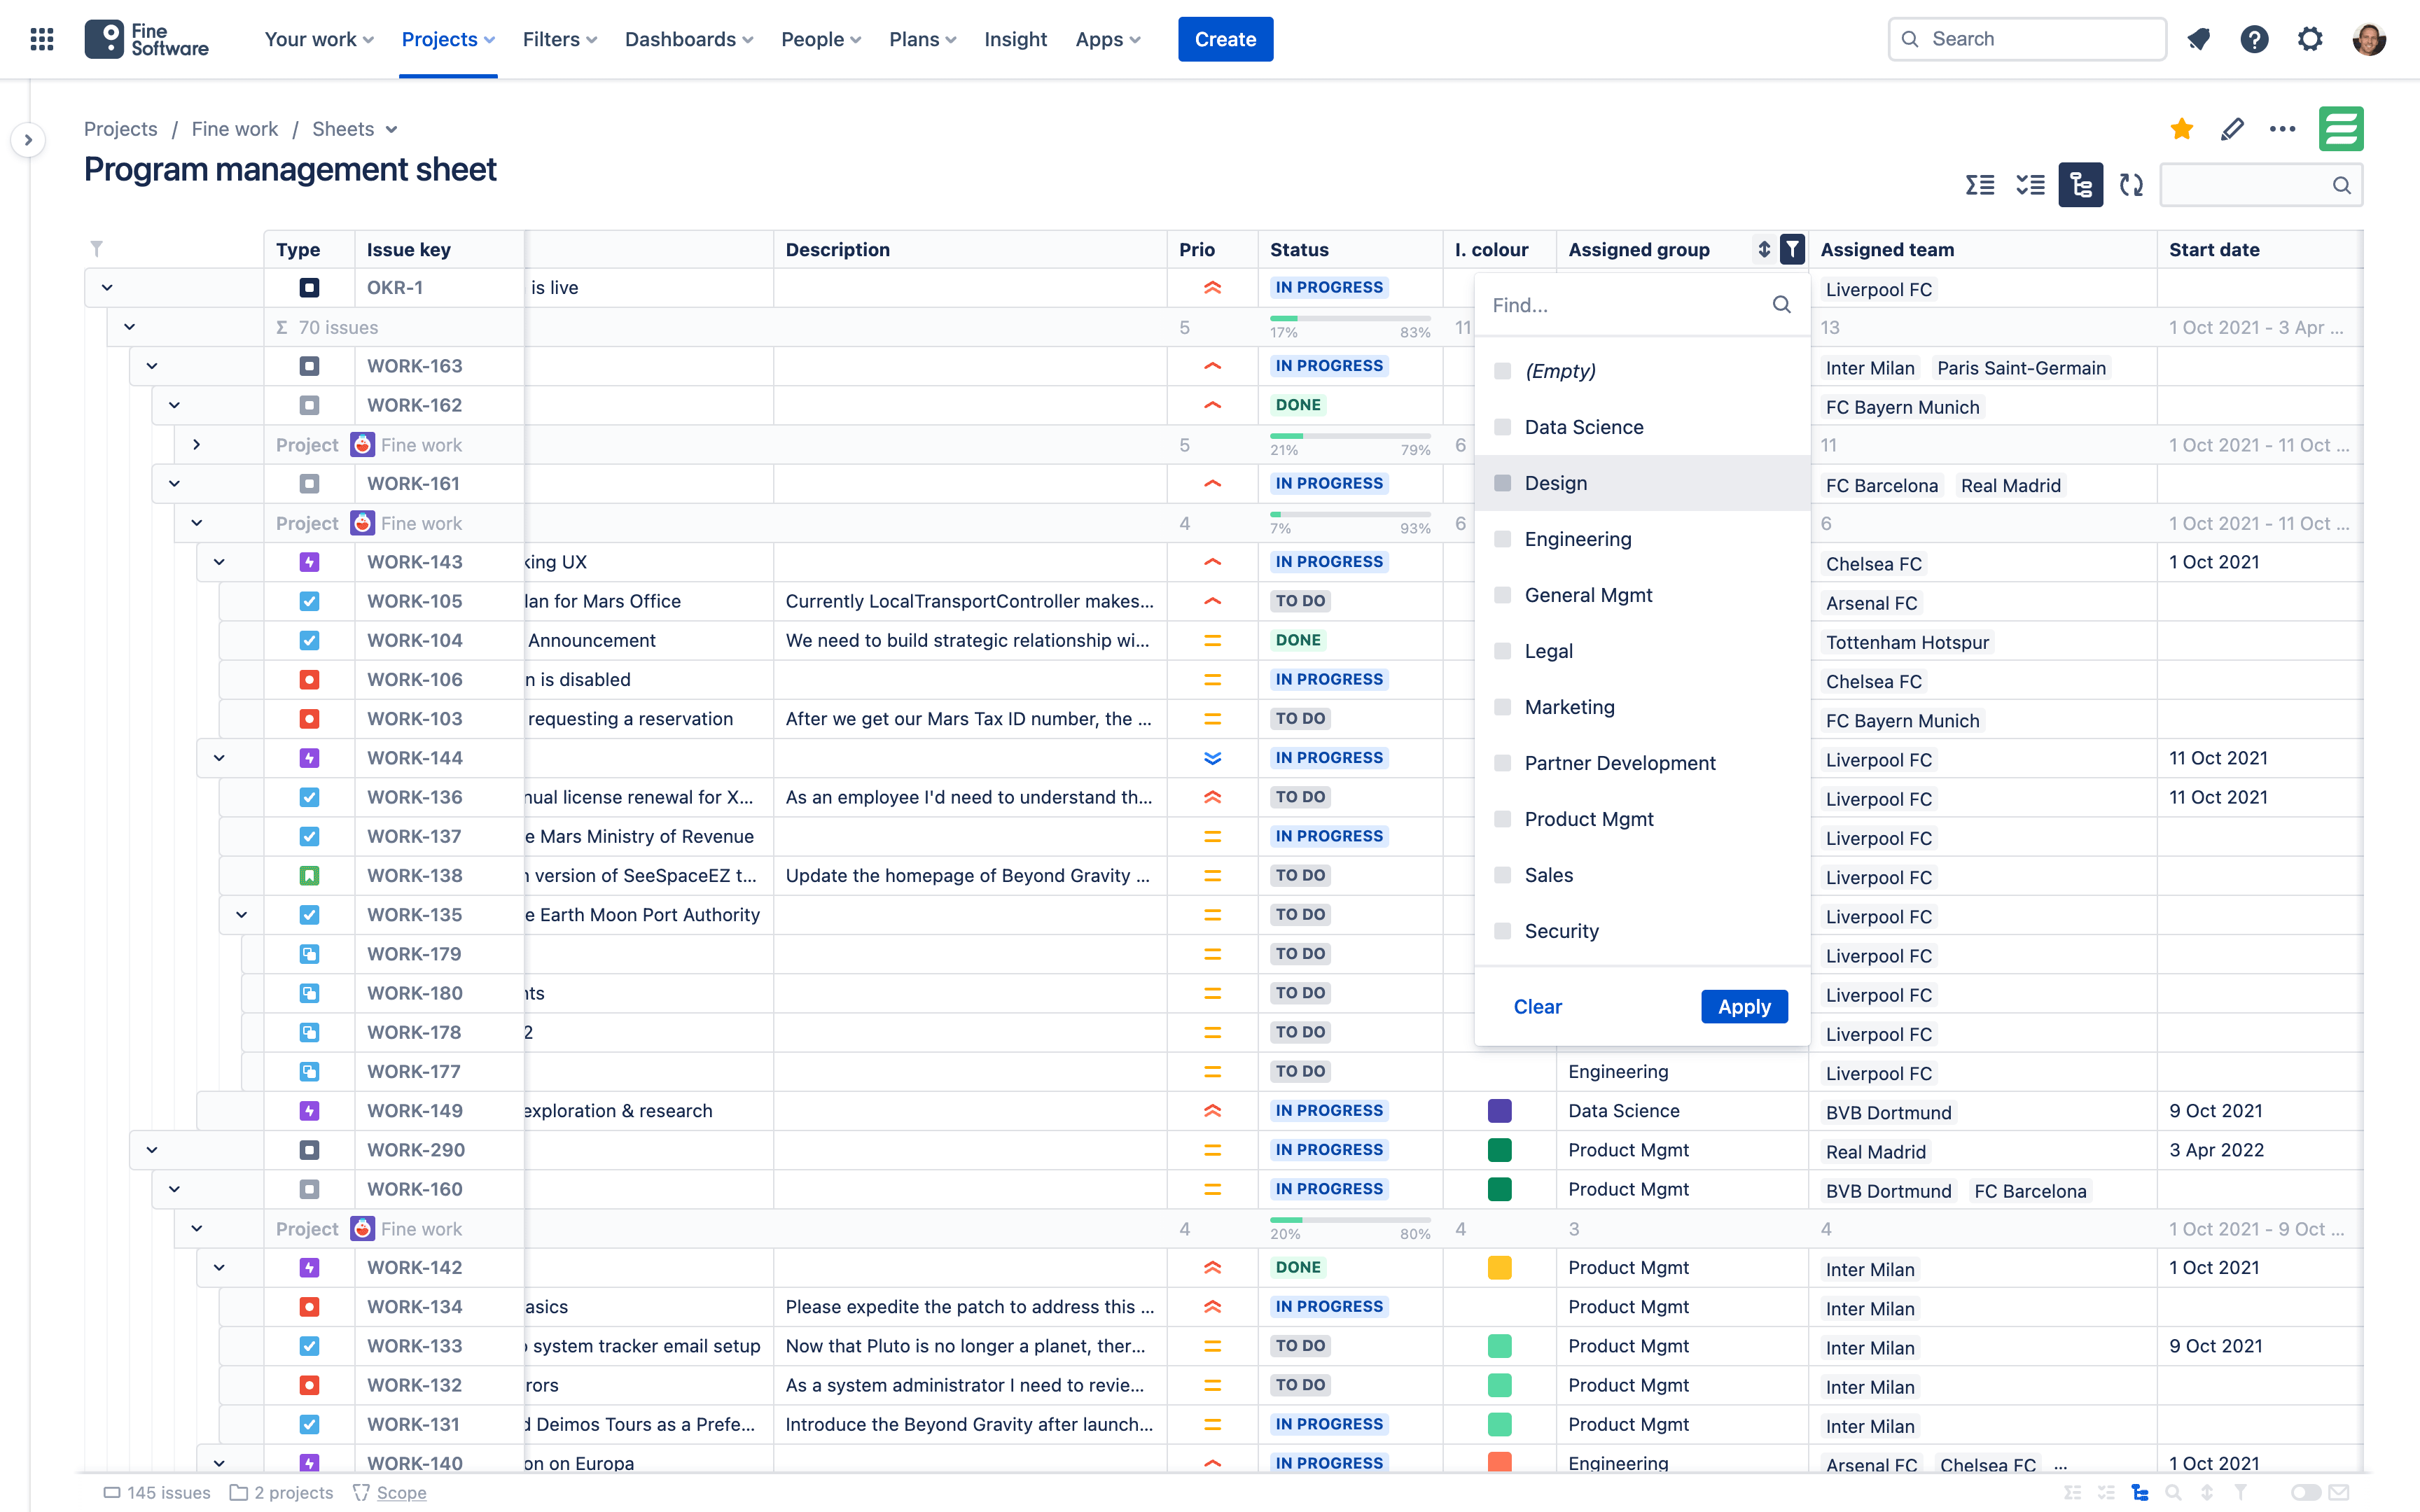Toggle the hierarchy tree view icon

2080,185
